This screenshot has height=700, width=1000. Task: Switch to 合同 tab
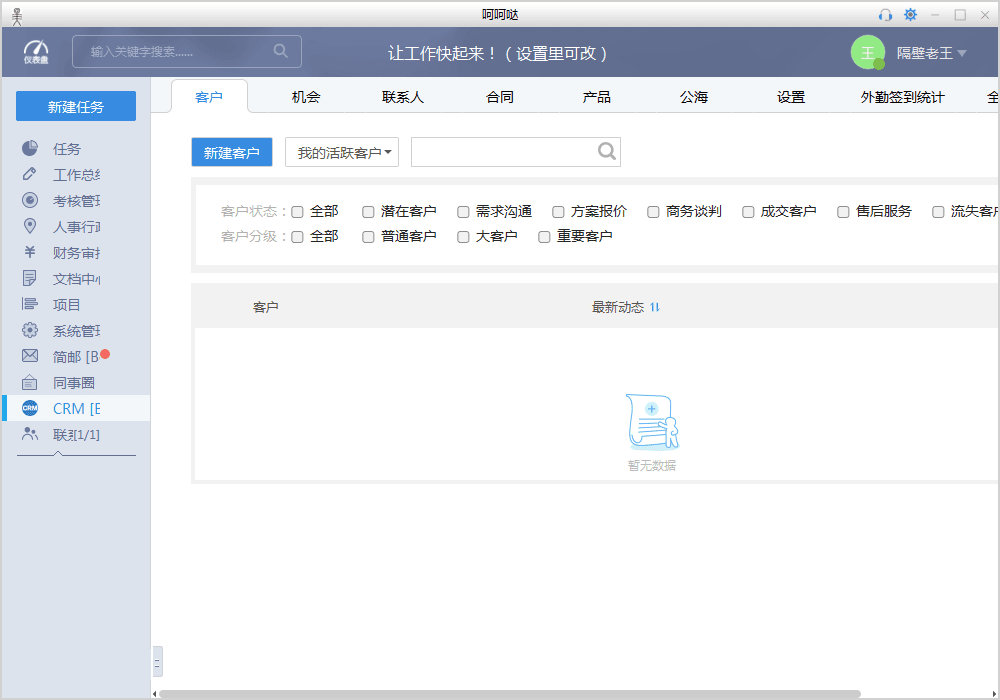[500, 97]
